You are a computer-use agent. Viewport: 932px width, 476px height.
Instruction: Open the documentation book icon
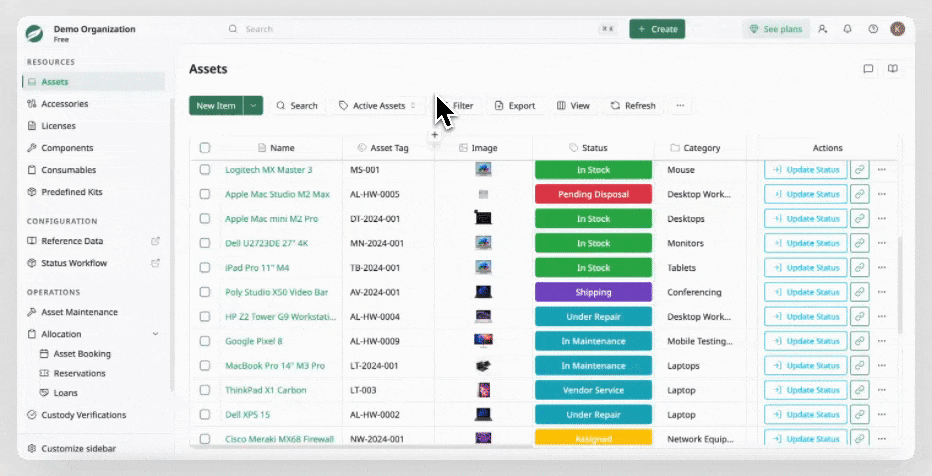click(x=893, y=69)
